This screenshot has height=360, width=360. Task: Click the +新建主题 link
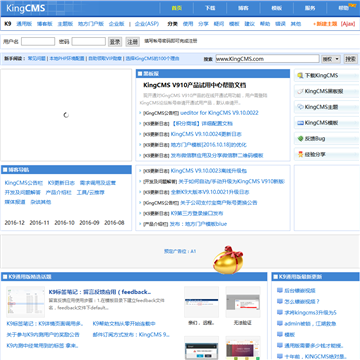pos(325,24)
